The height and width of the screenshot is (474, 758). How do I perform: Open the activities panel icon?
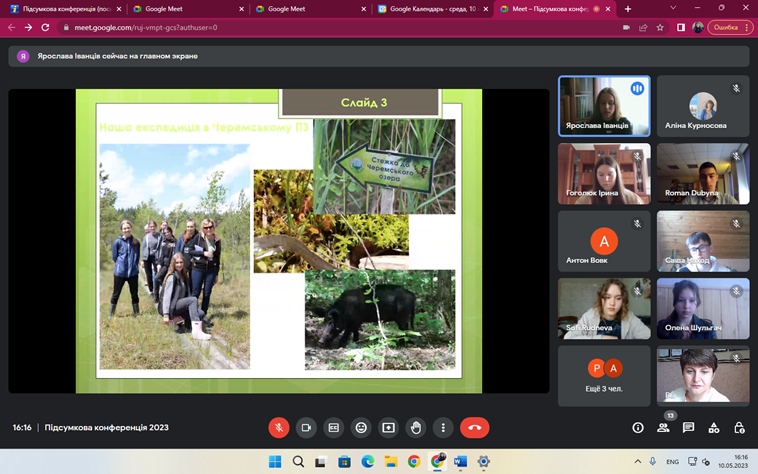pos(714,428)
